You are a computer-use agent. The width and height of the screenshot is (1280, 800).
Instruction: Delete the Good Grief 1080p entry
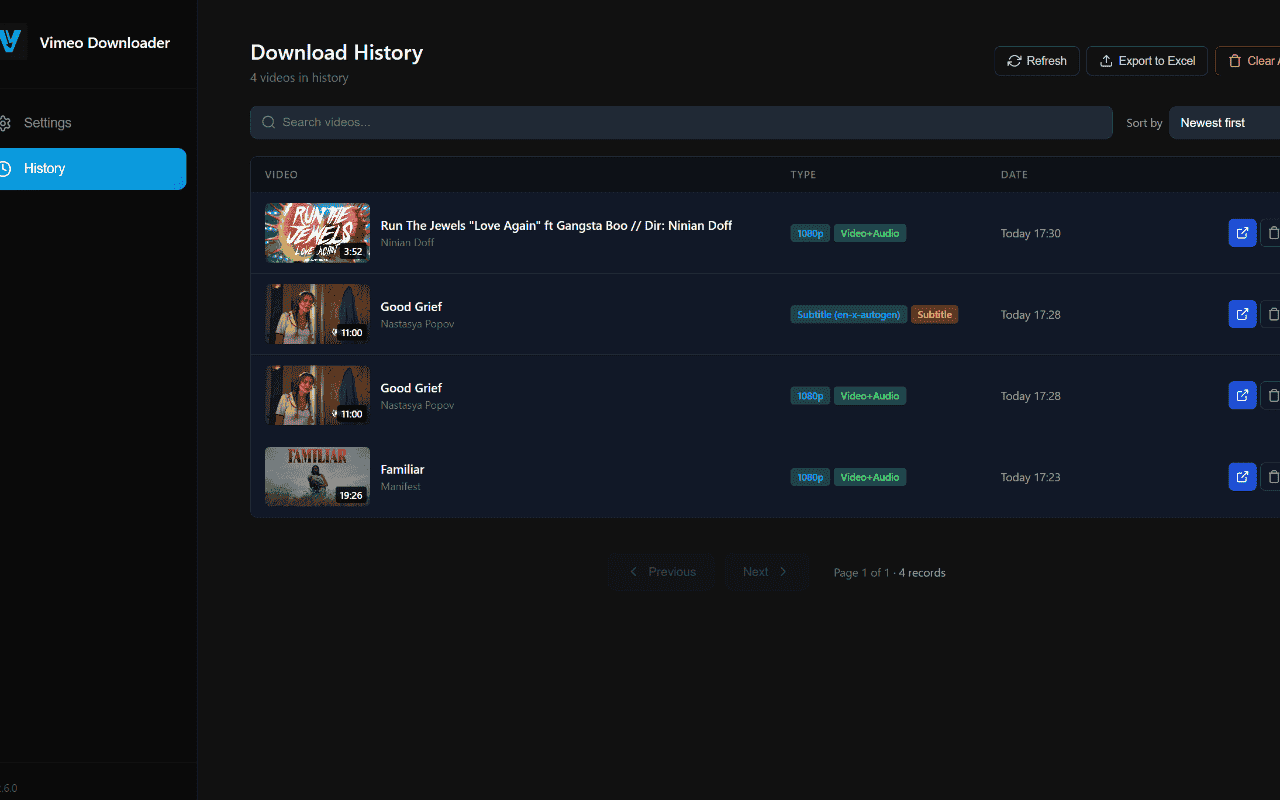[1272, 396]
